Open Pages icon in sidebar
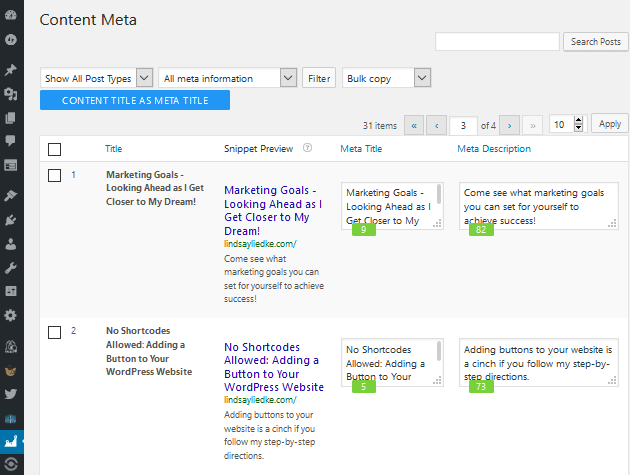630x475 pixels. [x=11, y=118]
